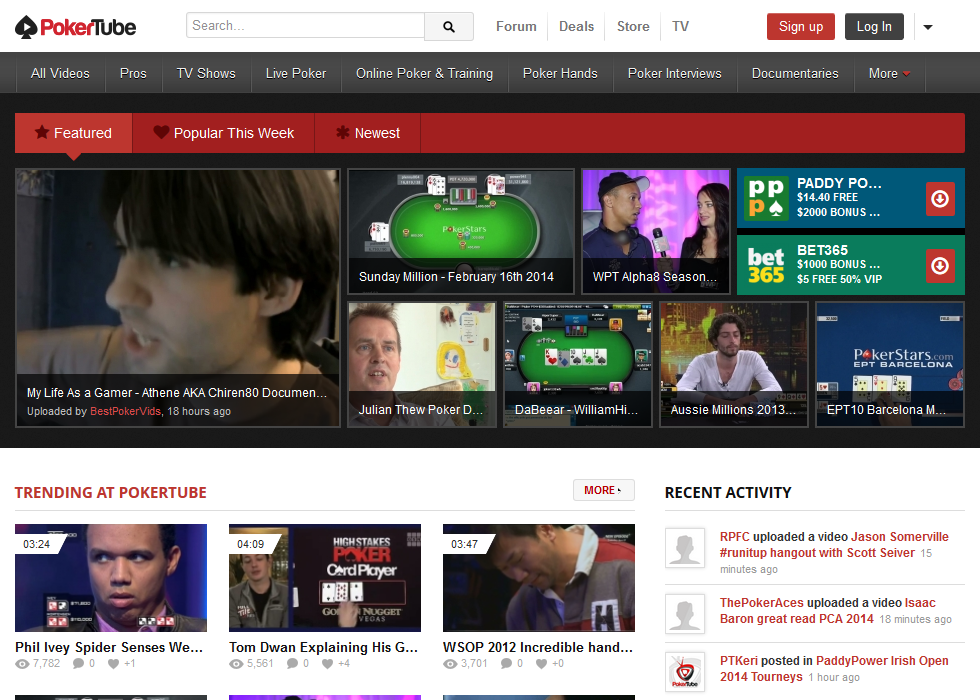Viewport: 980px width, 700px height.
Task: Click the PTKeri user avatar
Action: coord(685,671)
